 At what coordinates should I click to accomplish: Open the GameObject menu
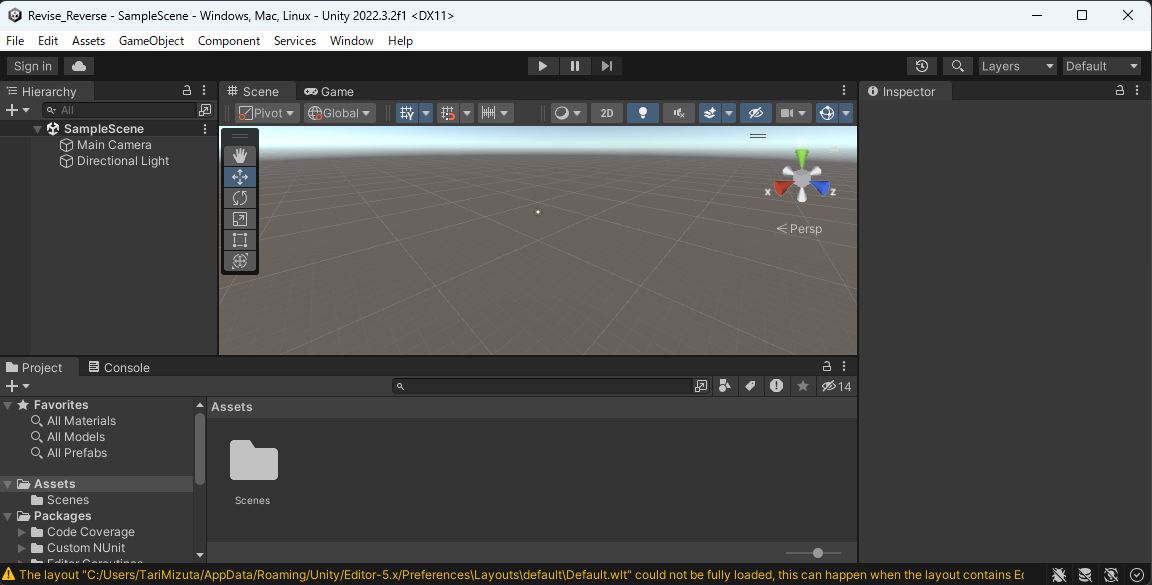click(x=151, y=41)
